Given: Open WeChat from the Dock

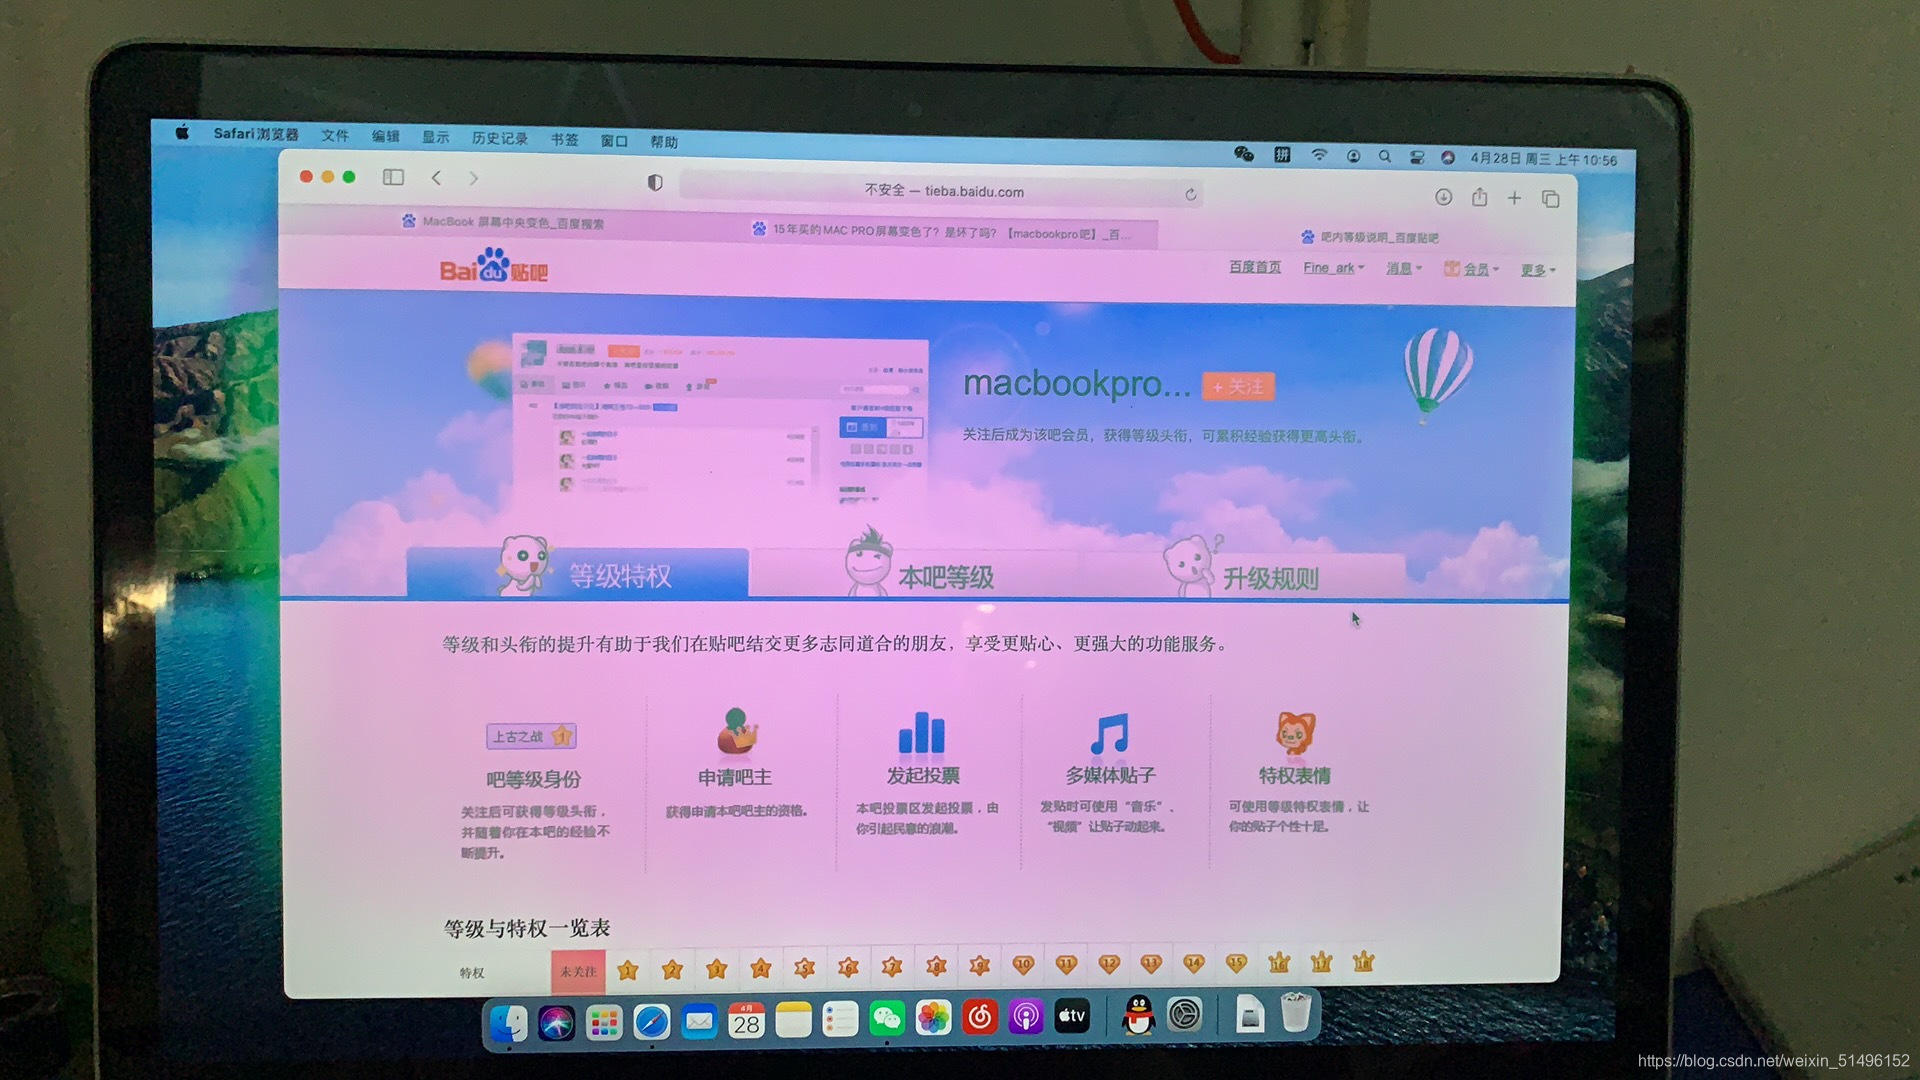Looking at the screenshot, I should pyautogui.click(x=888, y=1017).
